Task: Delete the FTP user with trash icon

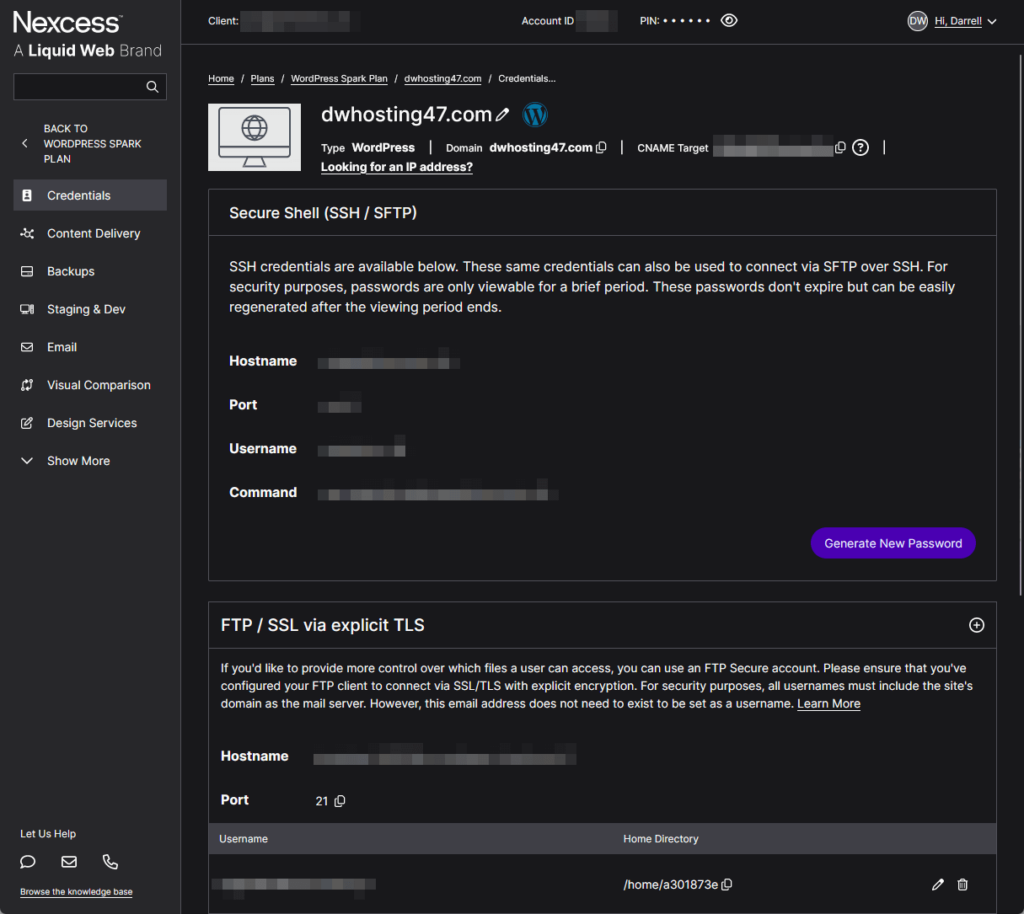Action: pos(962,885)
